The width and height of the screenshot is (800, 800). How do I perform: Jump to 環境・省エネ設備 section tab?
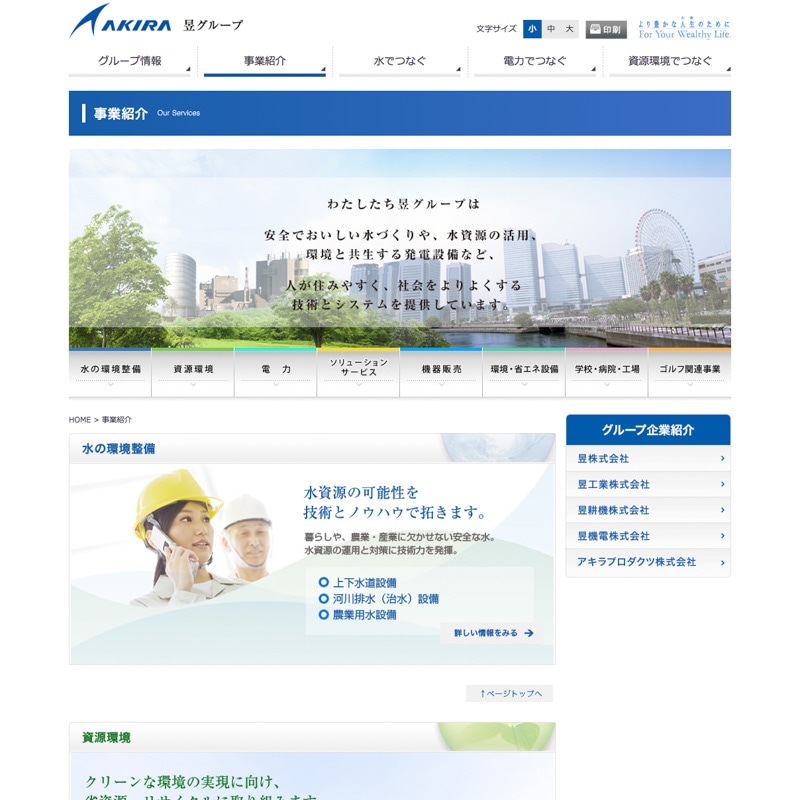524,372
